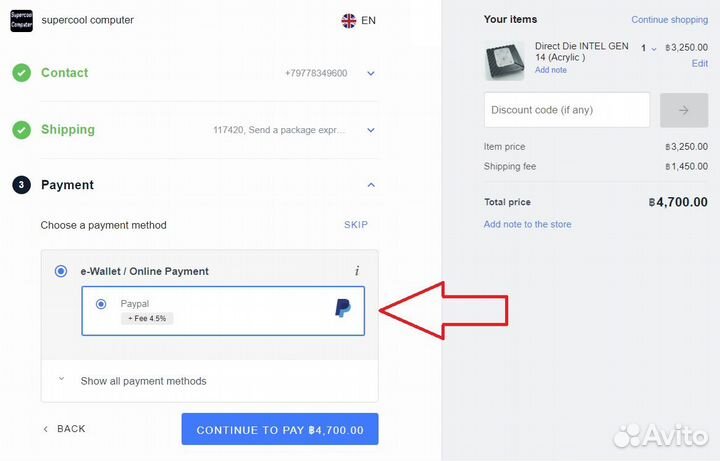Image resolution: width=720 pixels, height=461 pixels.
Task: Click the Discount code input field
Action: [x=566, y=110]
